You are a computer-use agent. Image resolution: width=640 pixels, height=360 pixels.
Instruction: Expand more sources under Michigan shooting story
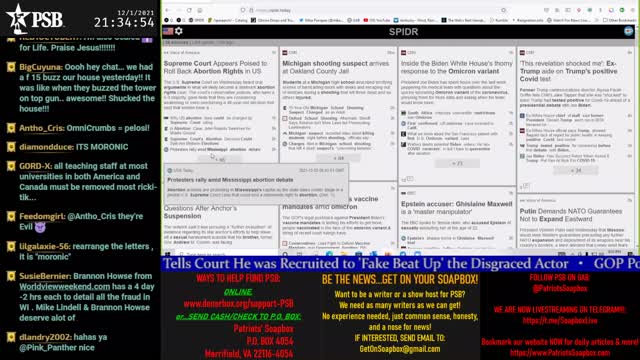pyautogui.click(x=338, y=158)
